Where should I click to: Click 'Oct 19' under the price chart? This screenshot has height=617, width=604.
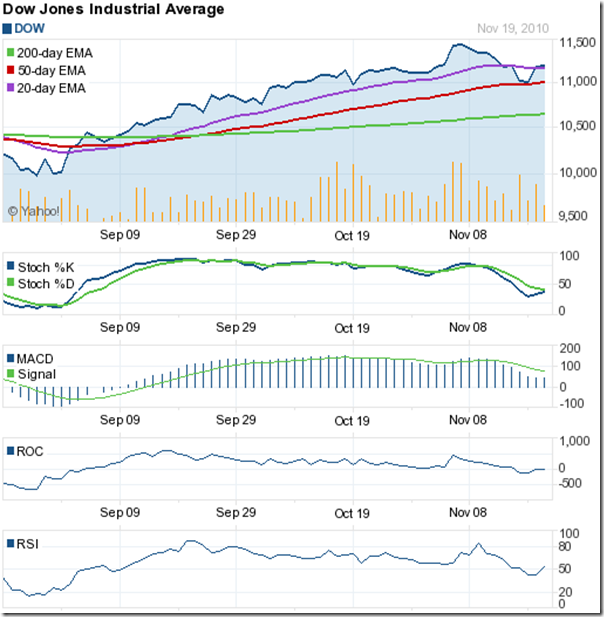(352, 236)
